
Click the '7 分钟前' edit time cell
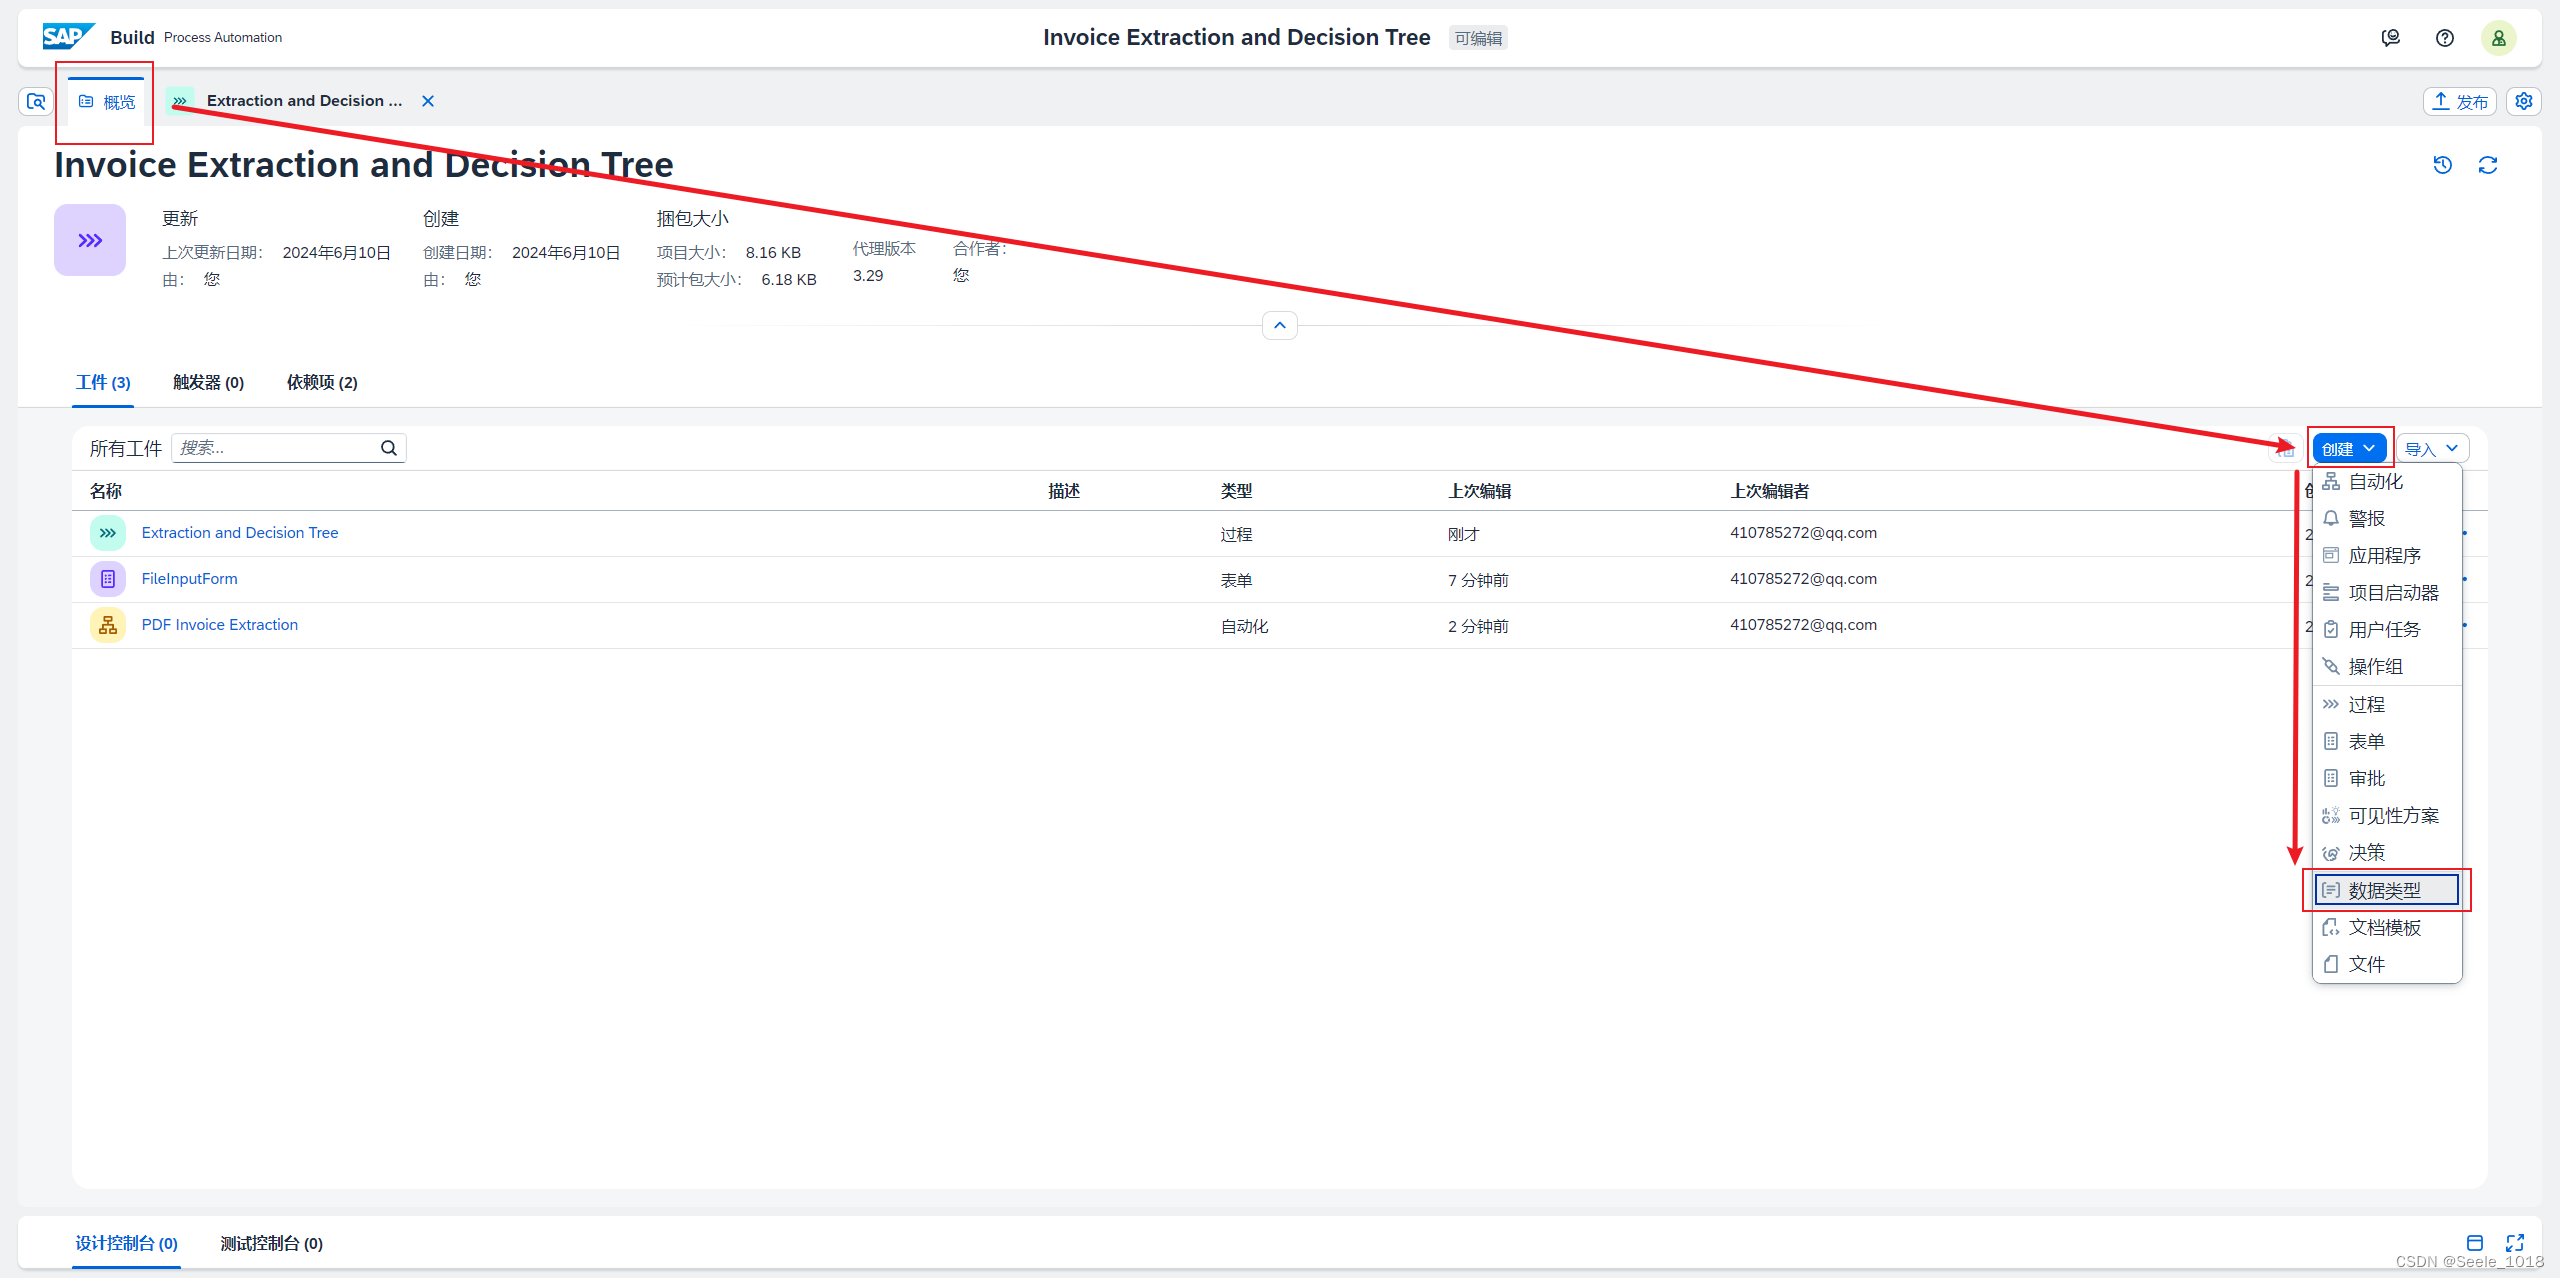(1478, 580)
